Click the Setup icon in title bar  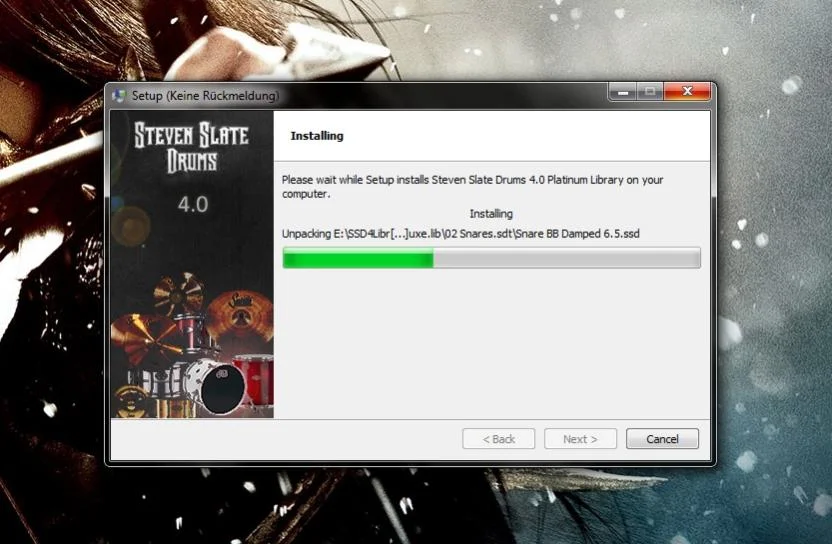119,96
